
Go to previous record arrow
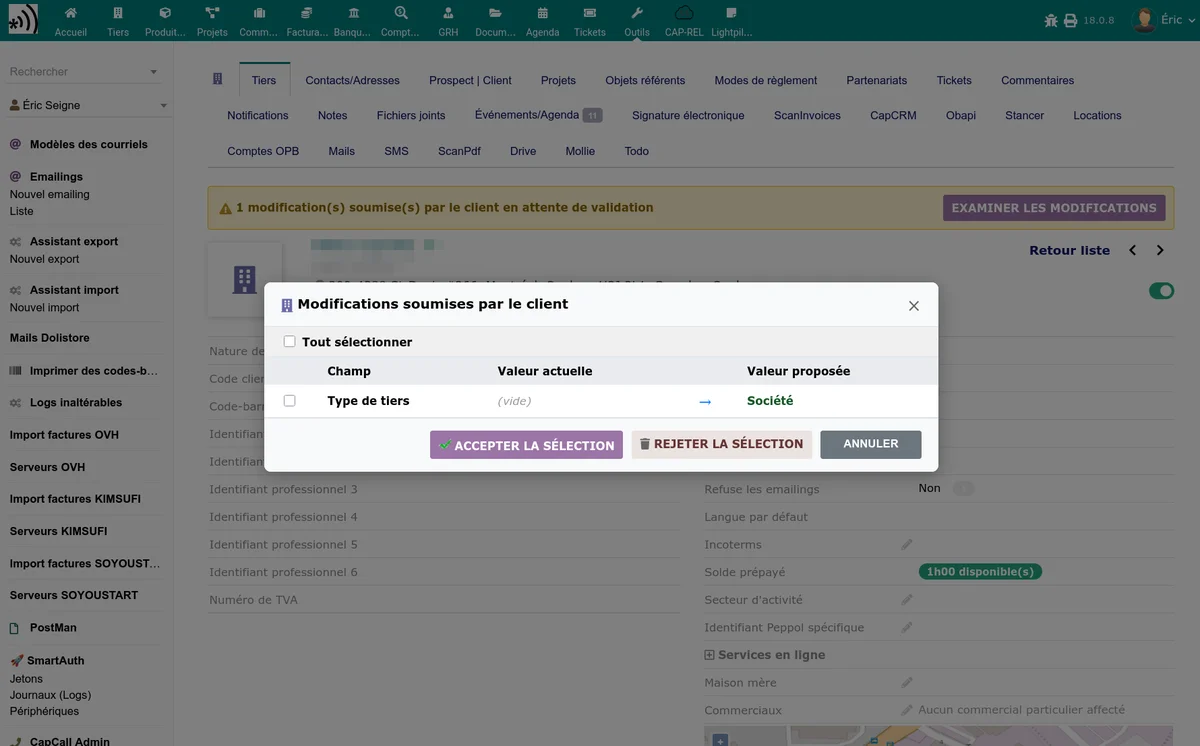(1132, 250)
